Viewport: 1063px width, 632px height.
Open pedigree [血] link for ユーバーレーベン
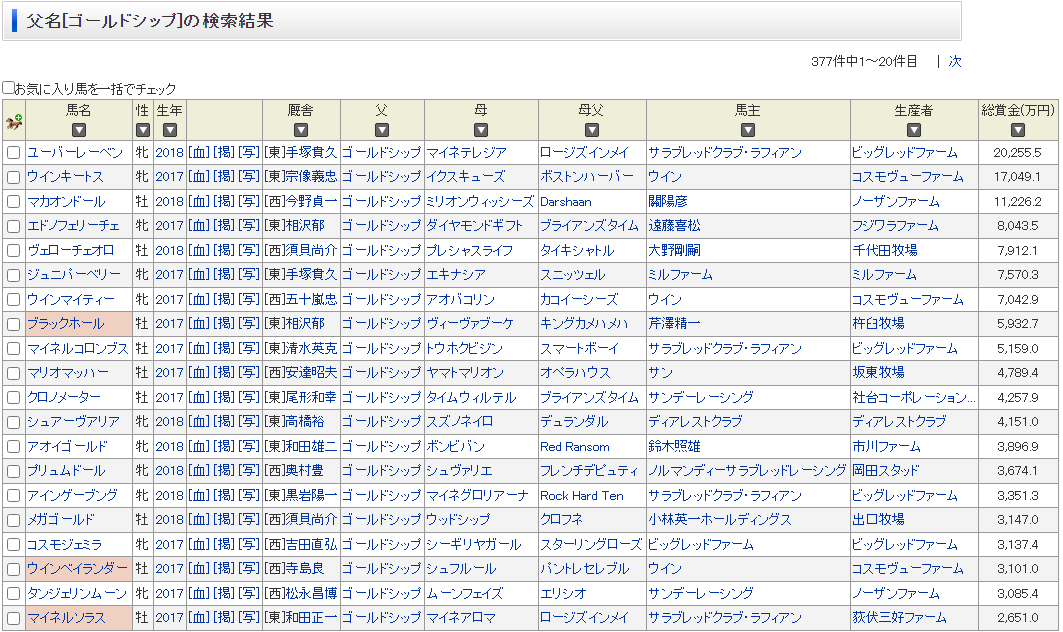click(x=199, y=153)
